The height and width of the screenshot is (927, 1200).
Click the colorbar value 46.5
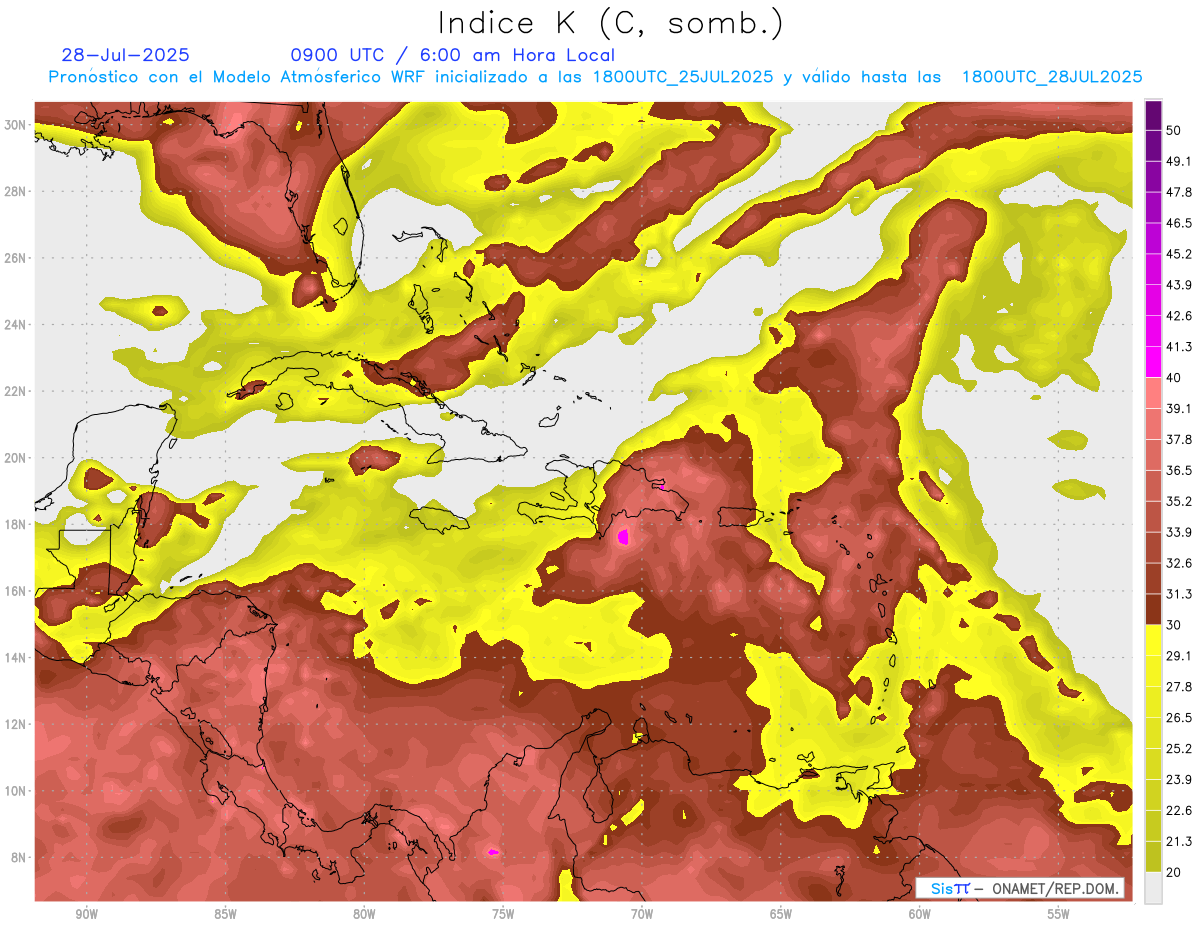click(x=1179, y=223)
